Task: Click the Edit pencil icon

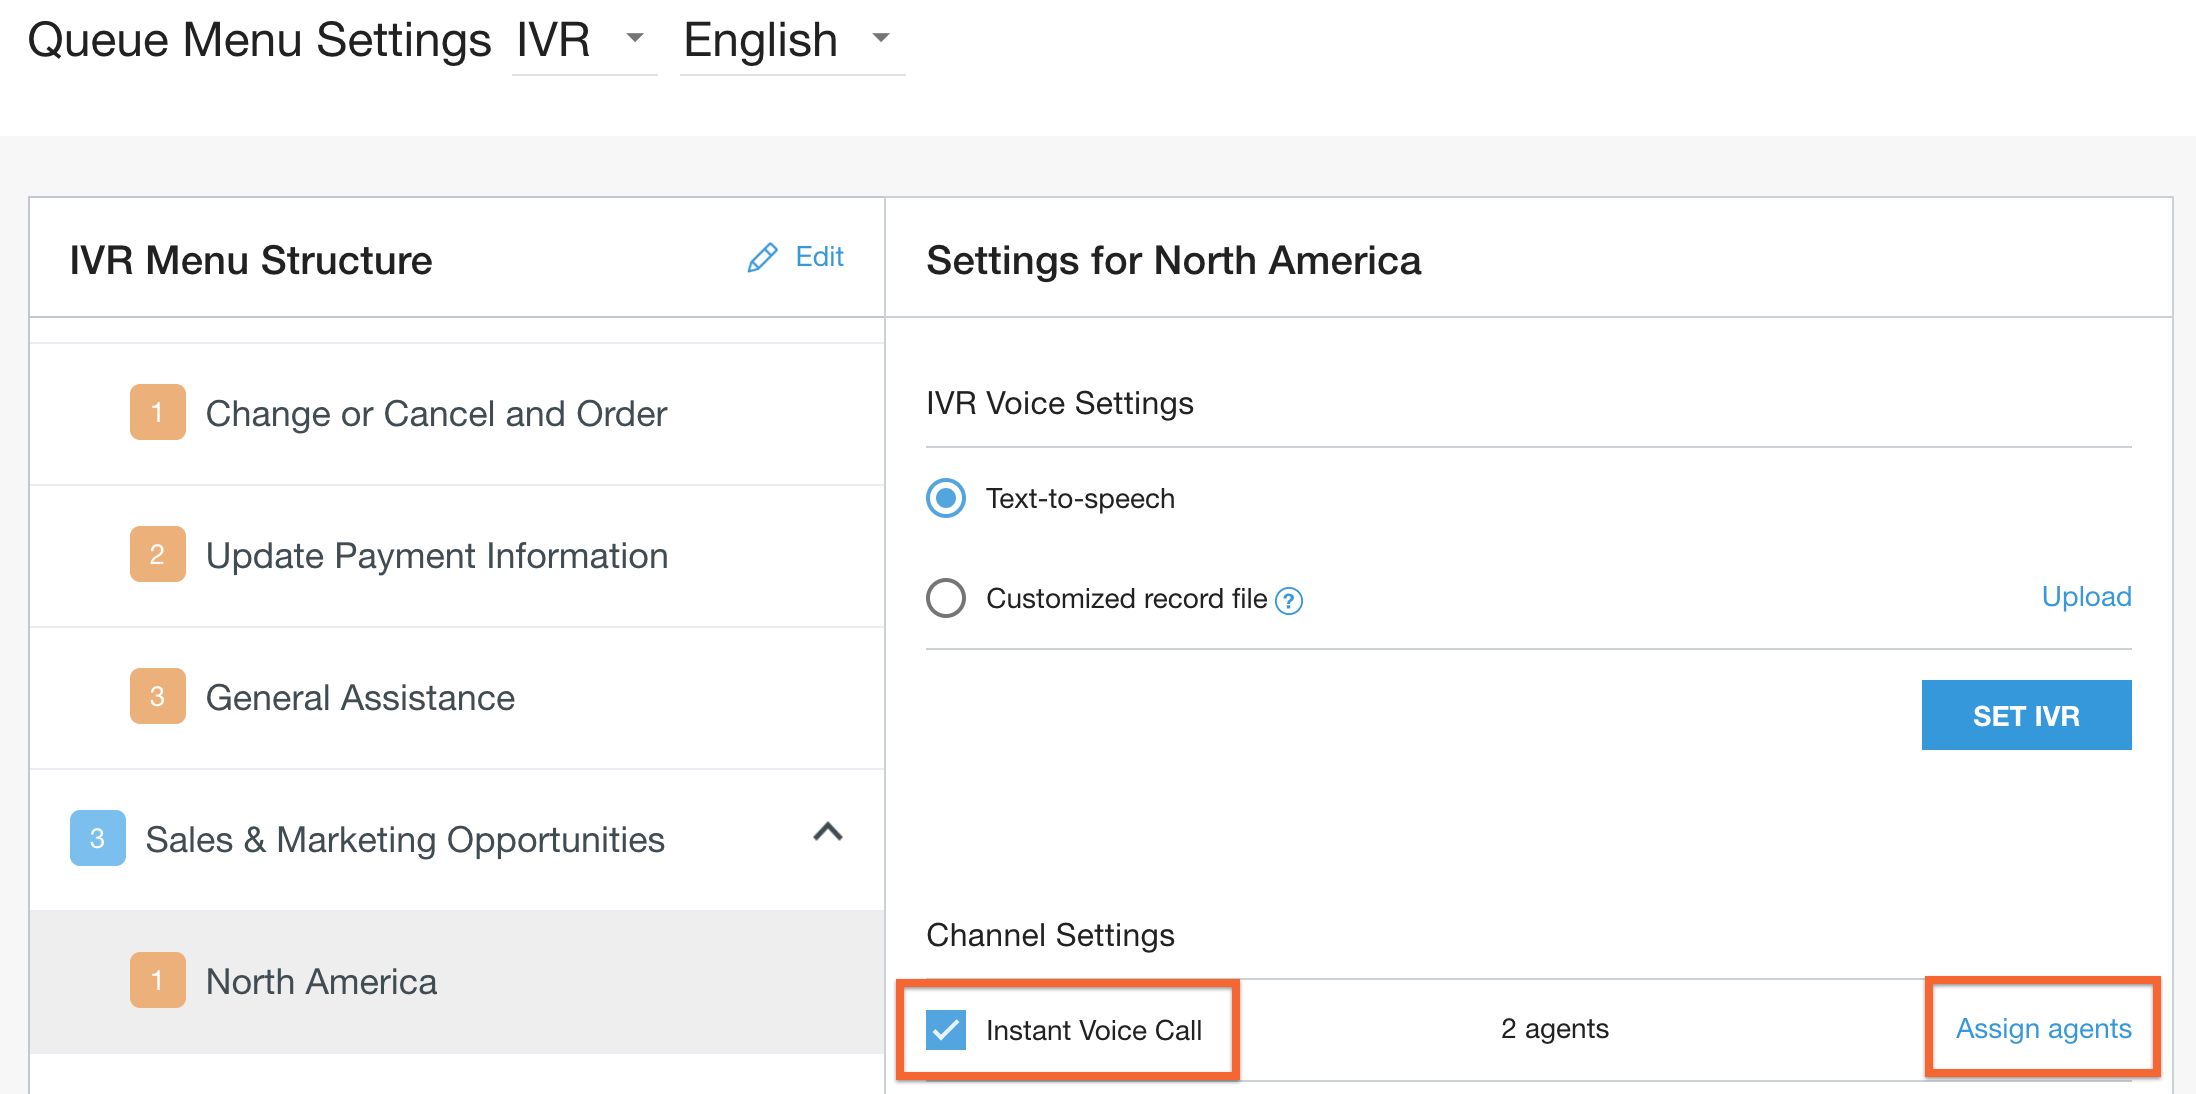Action: click(763, 257)
